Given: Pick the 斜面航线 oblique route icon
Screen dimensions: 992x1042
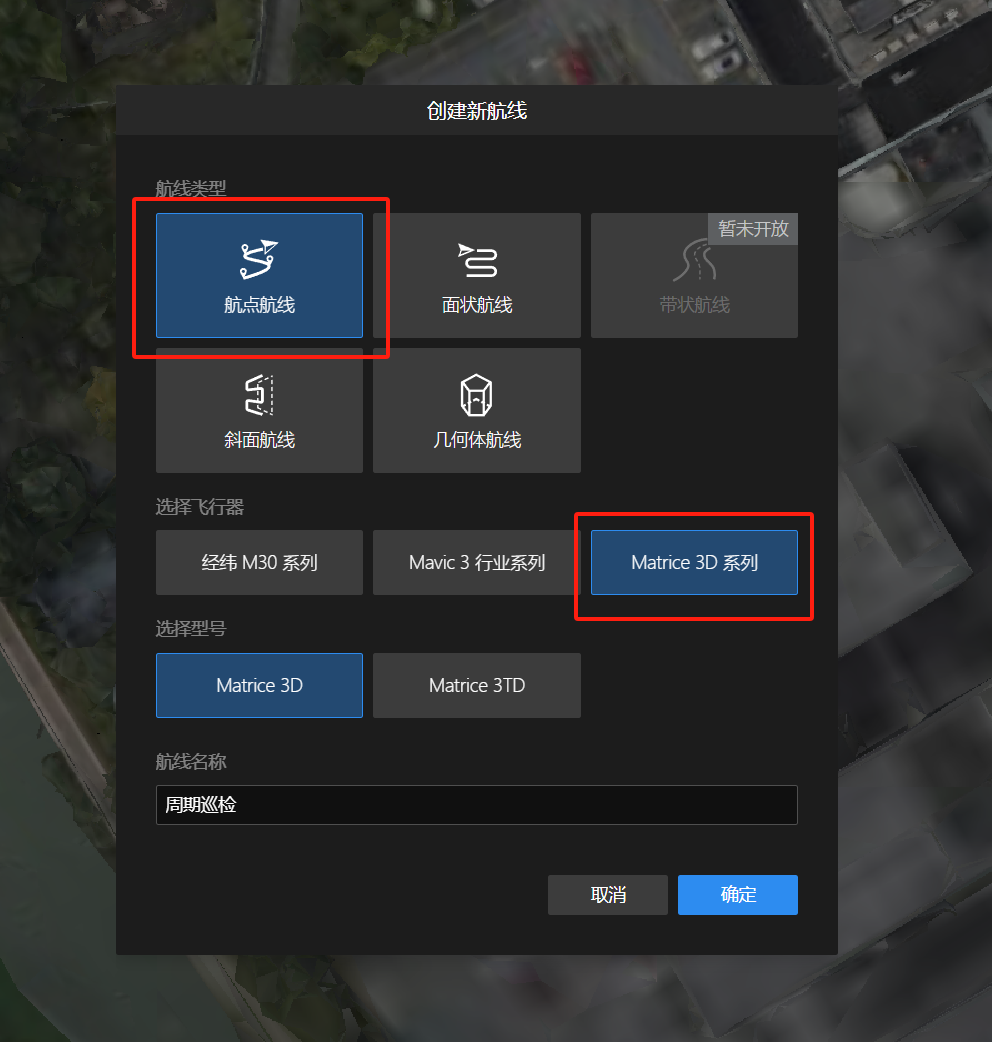Looking at the screenshot, I should point(259,395).
